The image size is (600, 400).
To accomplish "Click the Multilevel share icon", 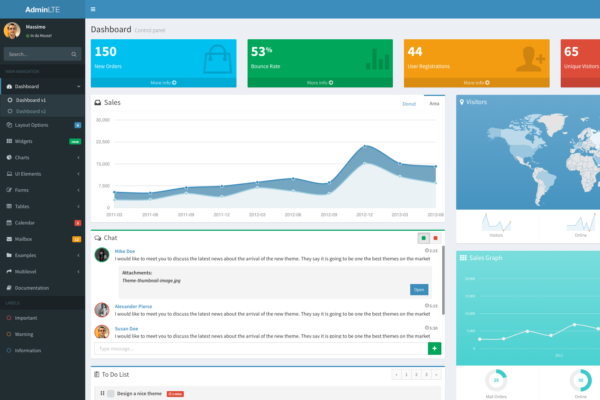I will tap(9, 271).
